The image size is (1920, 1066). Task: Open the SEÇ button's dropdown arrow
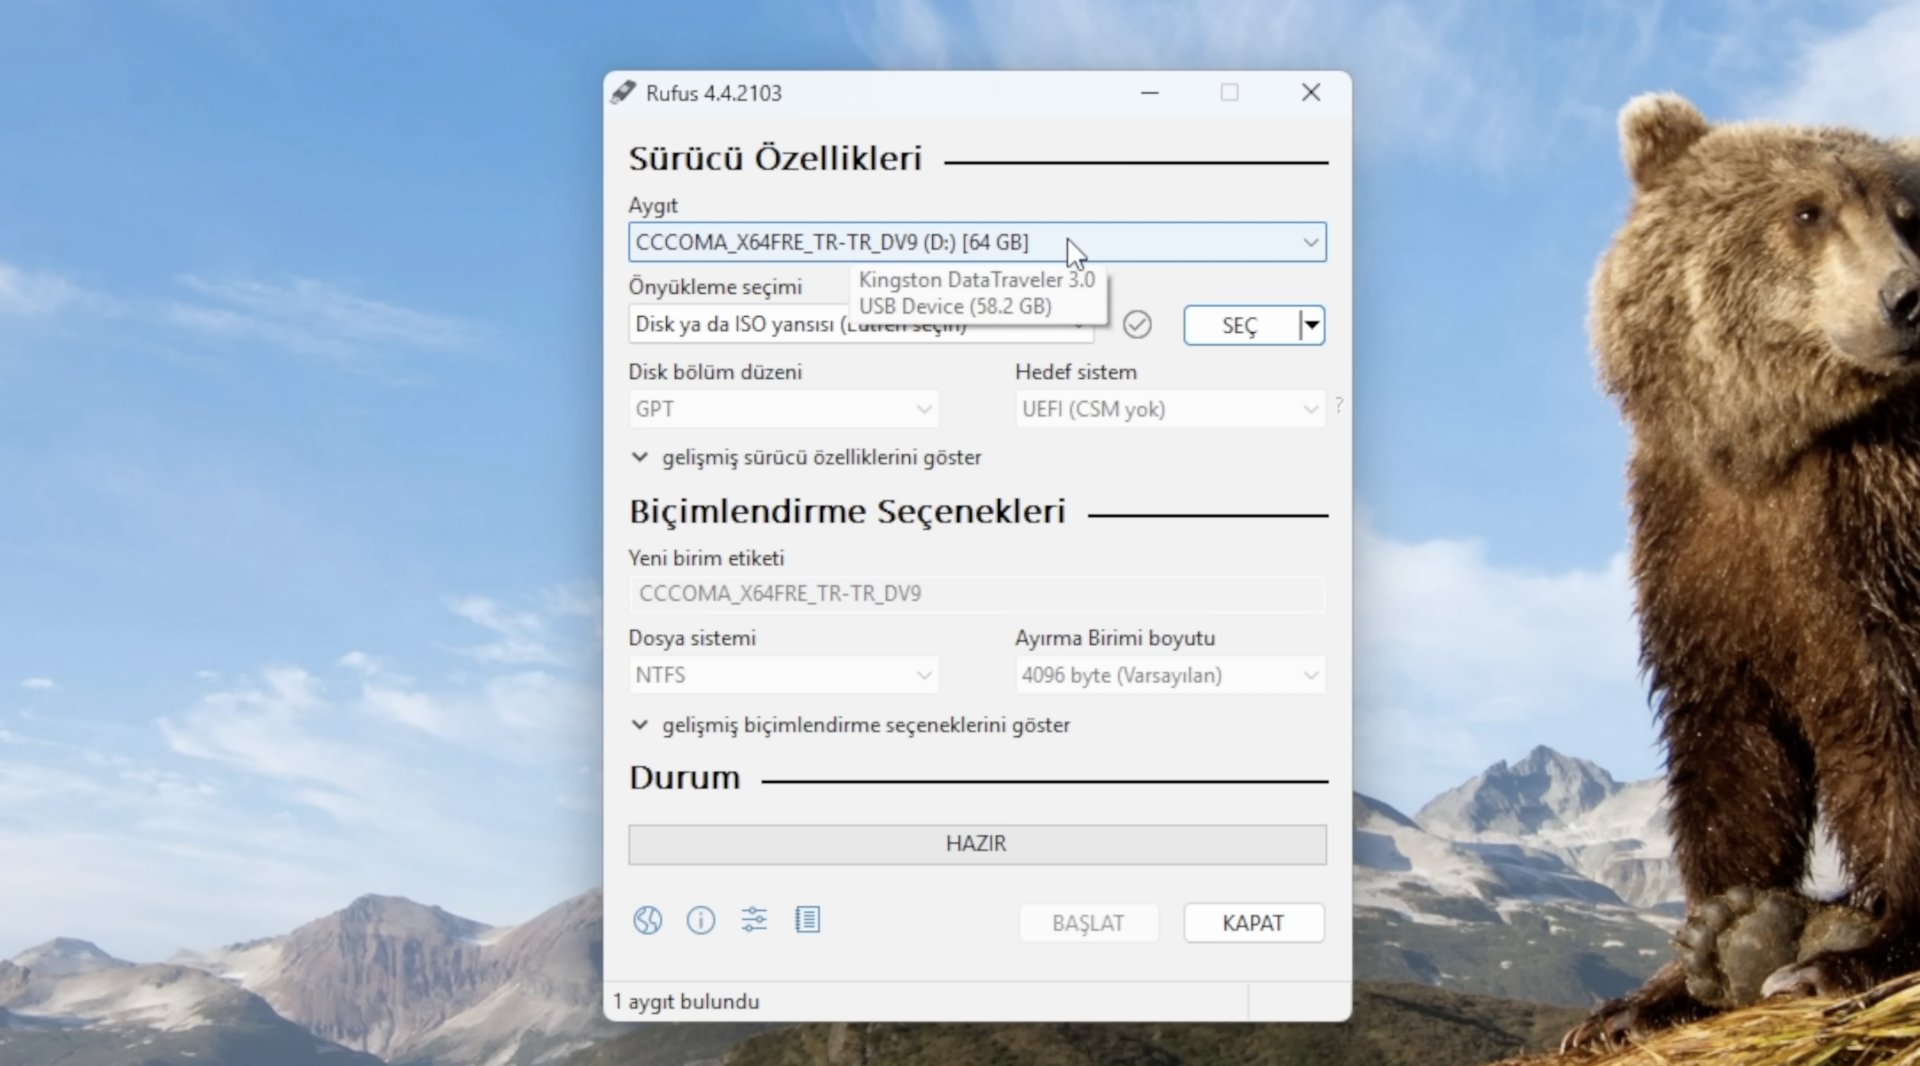1311,325
